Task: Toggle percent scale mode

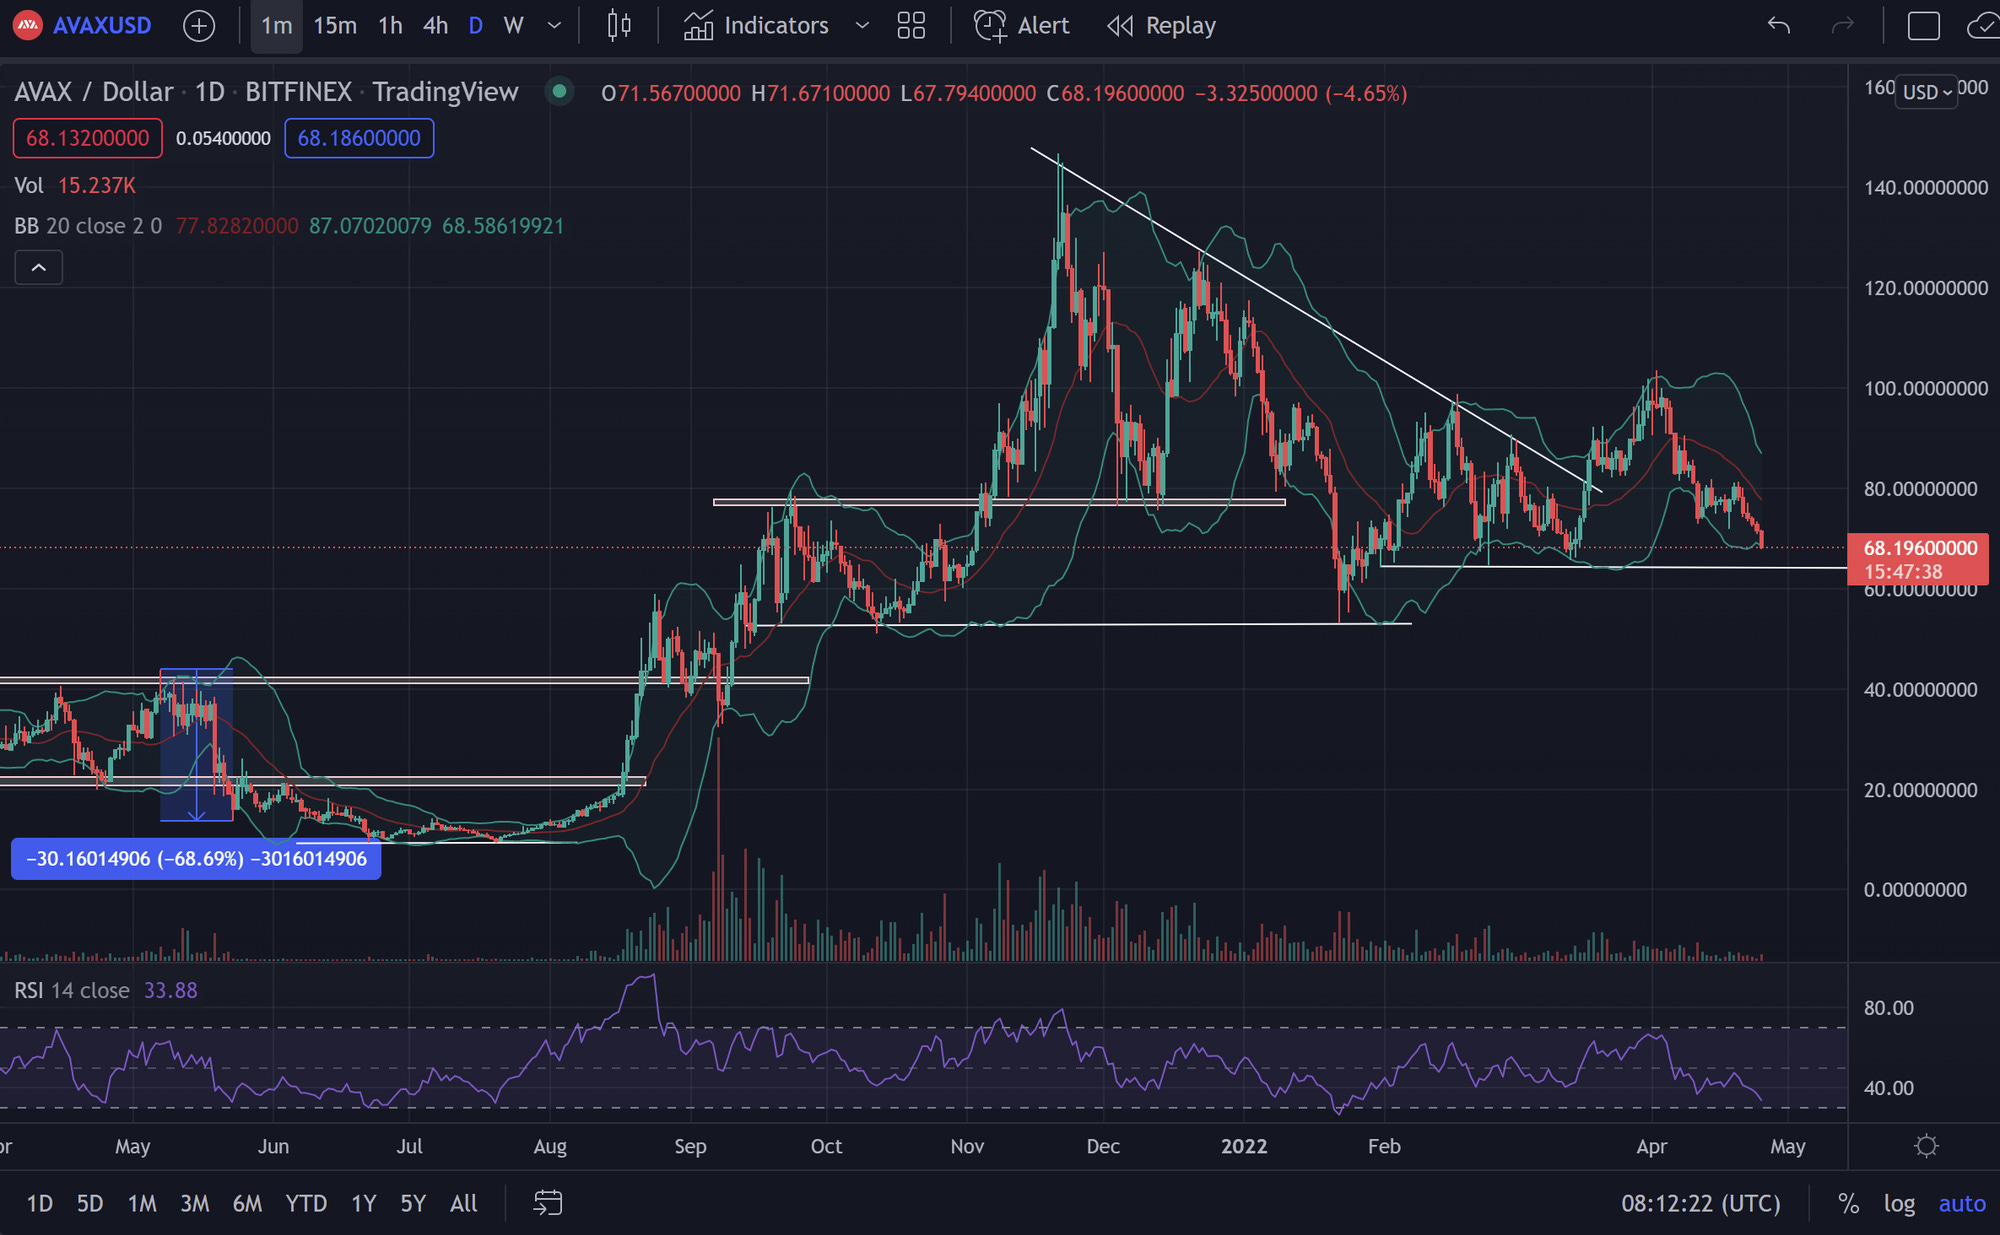Action: click(1848, 1203)
